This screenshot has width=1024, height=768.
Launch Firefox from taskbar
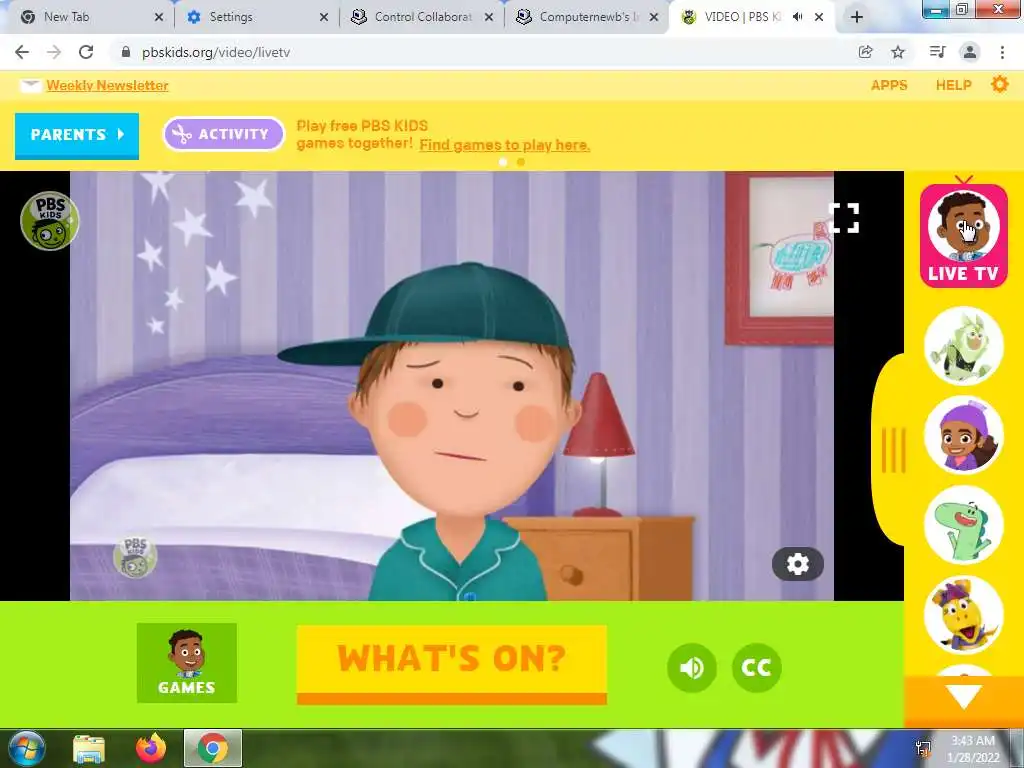coord(151,748)
